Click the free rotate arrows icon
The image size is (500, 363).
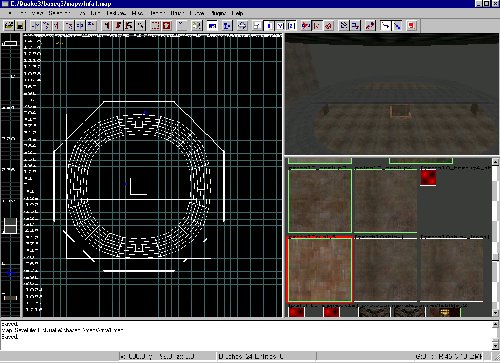point(242,26)
